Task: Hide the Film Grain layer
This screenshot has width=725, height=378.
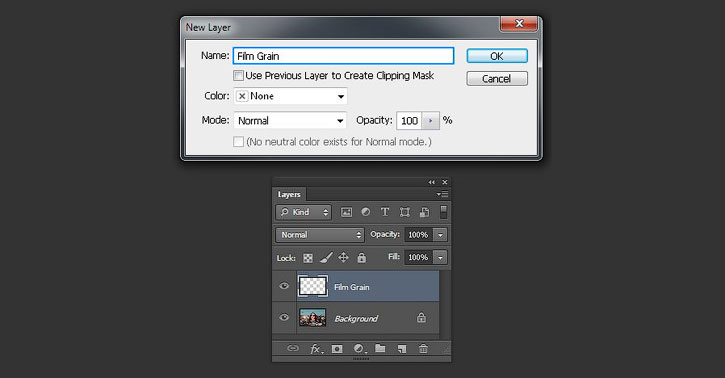Action: (x=284, y=286)
